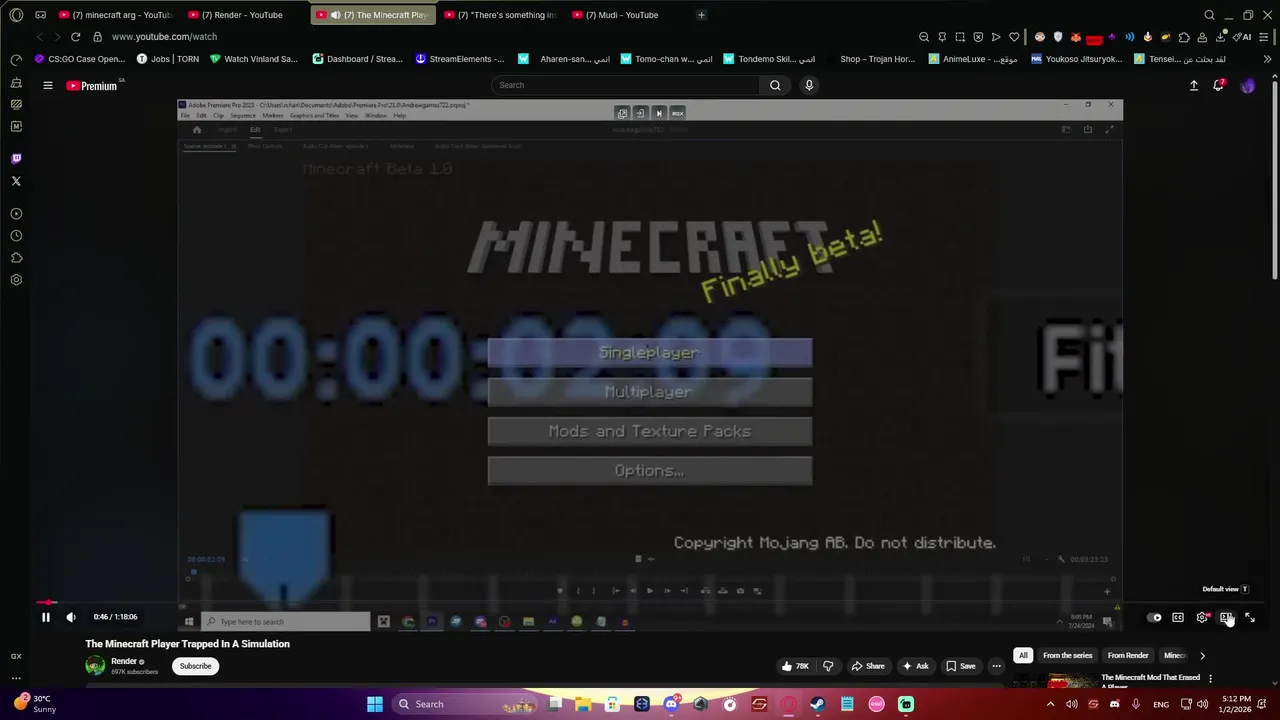Save the video to a playlist
Screen dimensions: 1280x720
(961, 666)
